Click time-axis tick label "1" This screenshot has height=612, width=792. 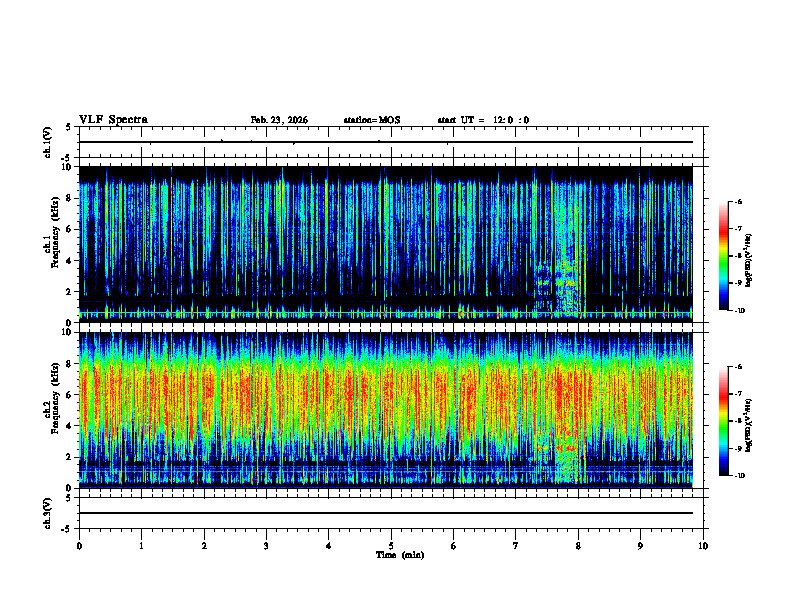pyautogui.click(x=141, y=546)
